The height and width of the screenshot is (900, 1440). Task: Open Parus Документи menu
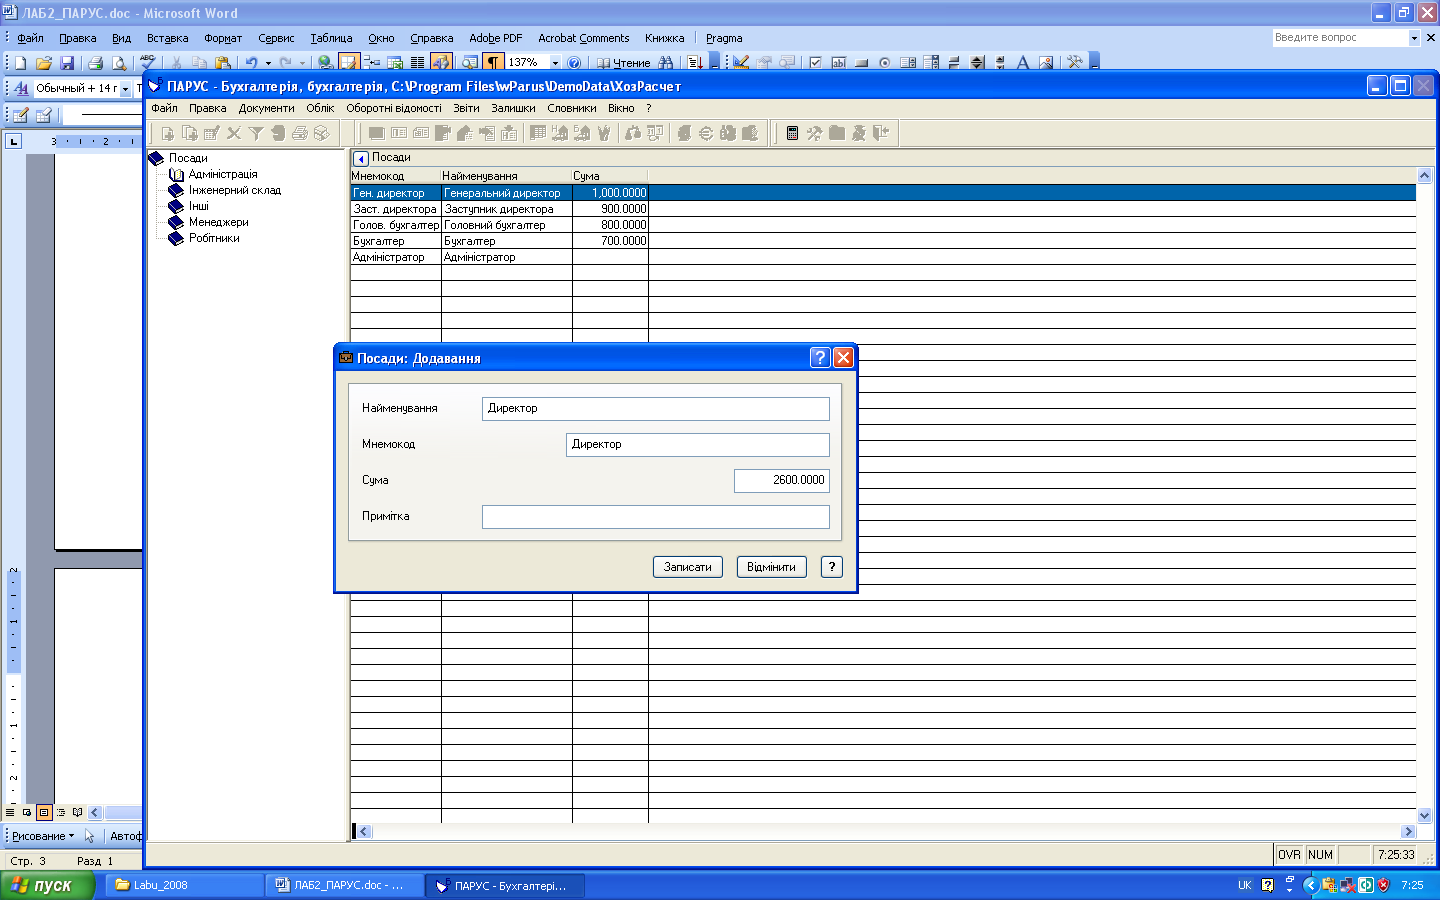[266, 108]
